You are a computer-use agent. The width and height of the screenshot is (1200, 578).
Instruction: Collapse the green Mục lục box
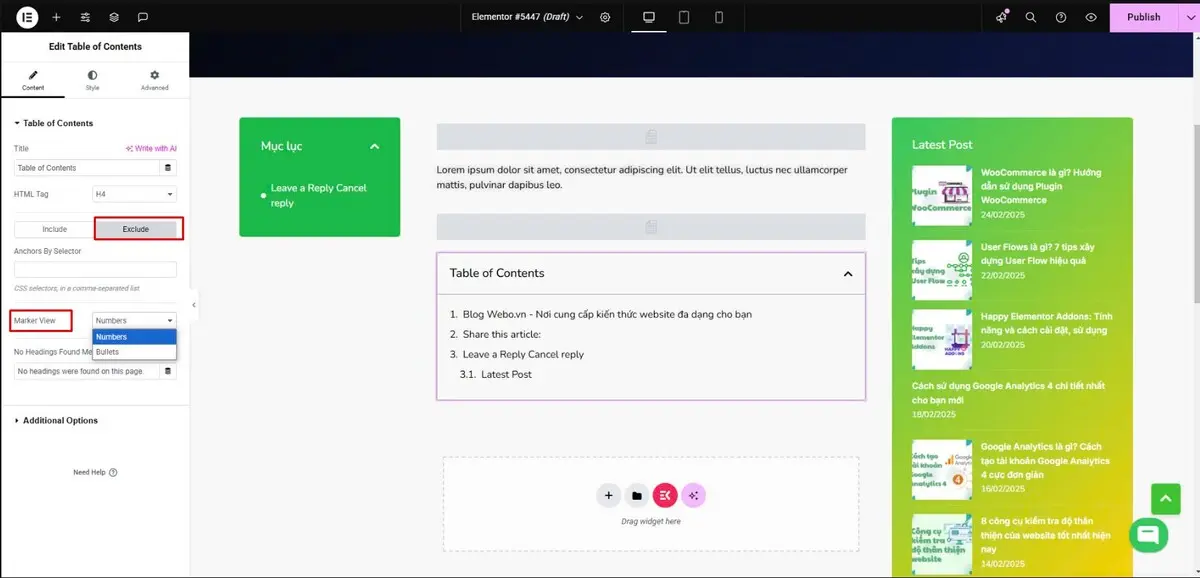tap(375, 146)
